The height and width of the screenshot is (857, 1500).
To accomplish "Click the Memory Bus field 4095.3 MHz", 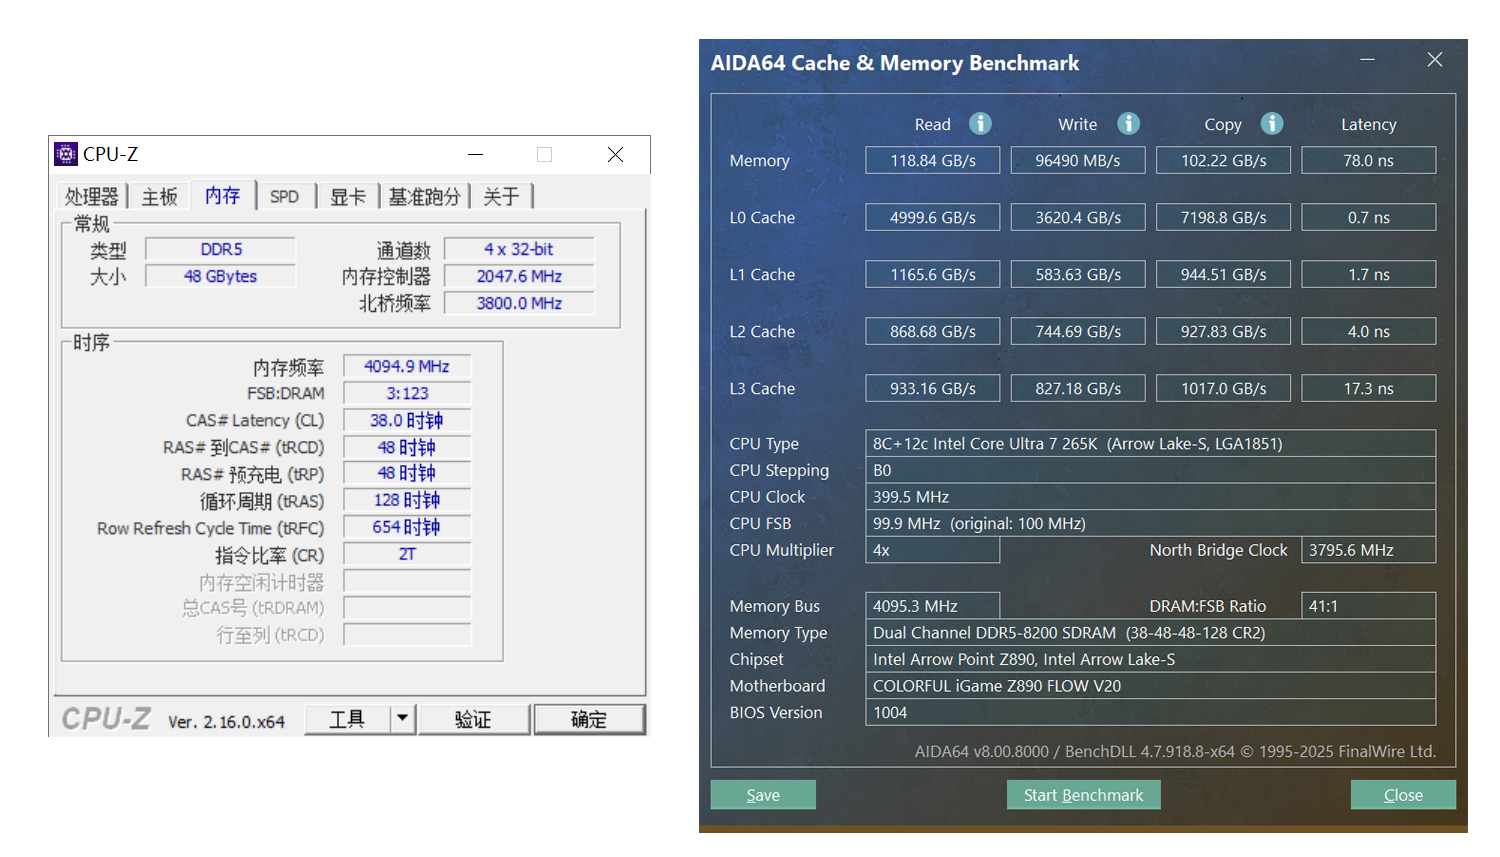I will (x=933, y=606).
